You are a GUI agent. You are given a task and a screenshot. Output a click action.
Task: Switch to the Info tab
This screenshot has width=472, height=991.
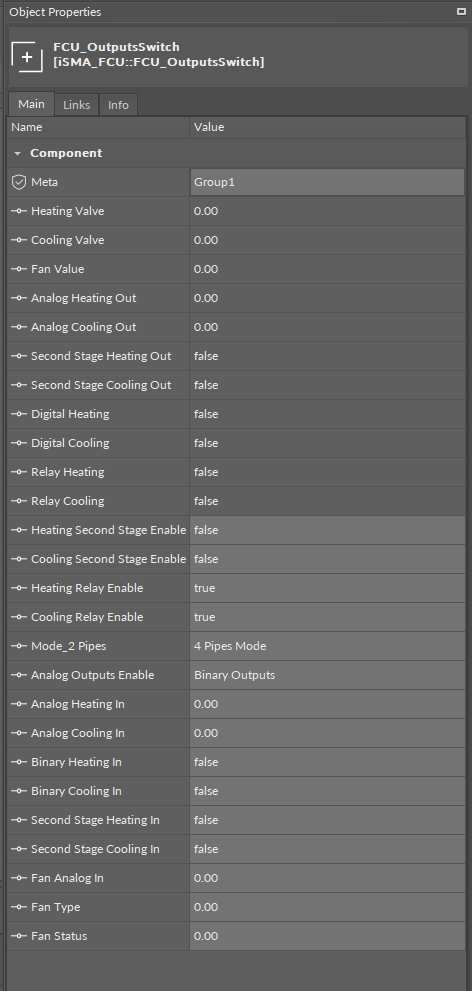pyautogui.click(x=118, y=105)
